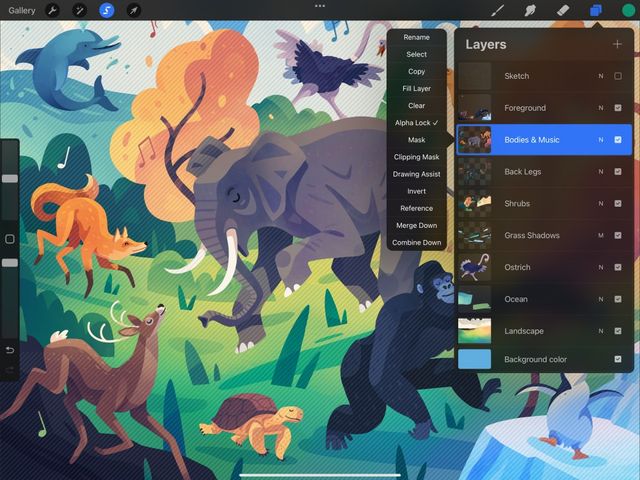Return to Gallery

(22, 11)
